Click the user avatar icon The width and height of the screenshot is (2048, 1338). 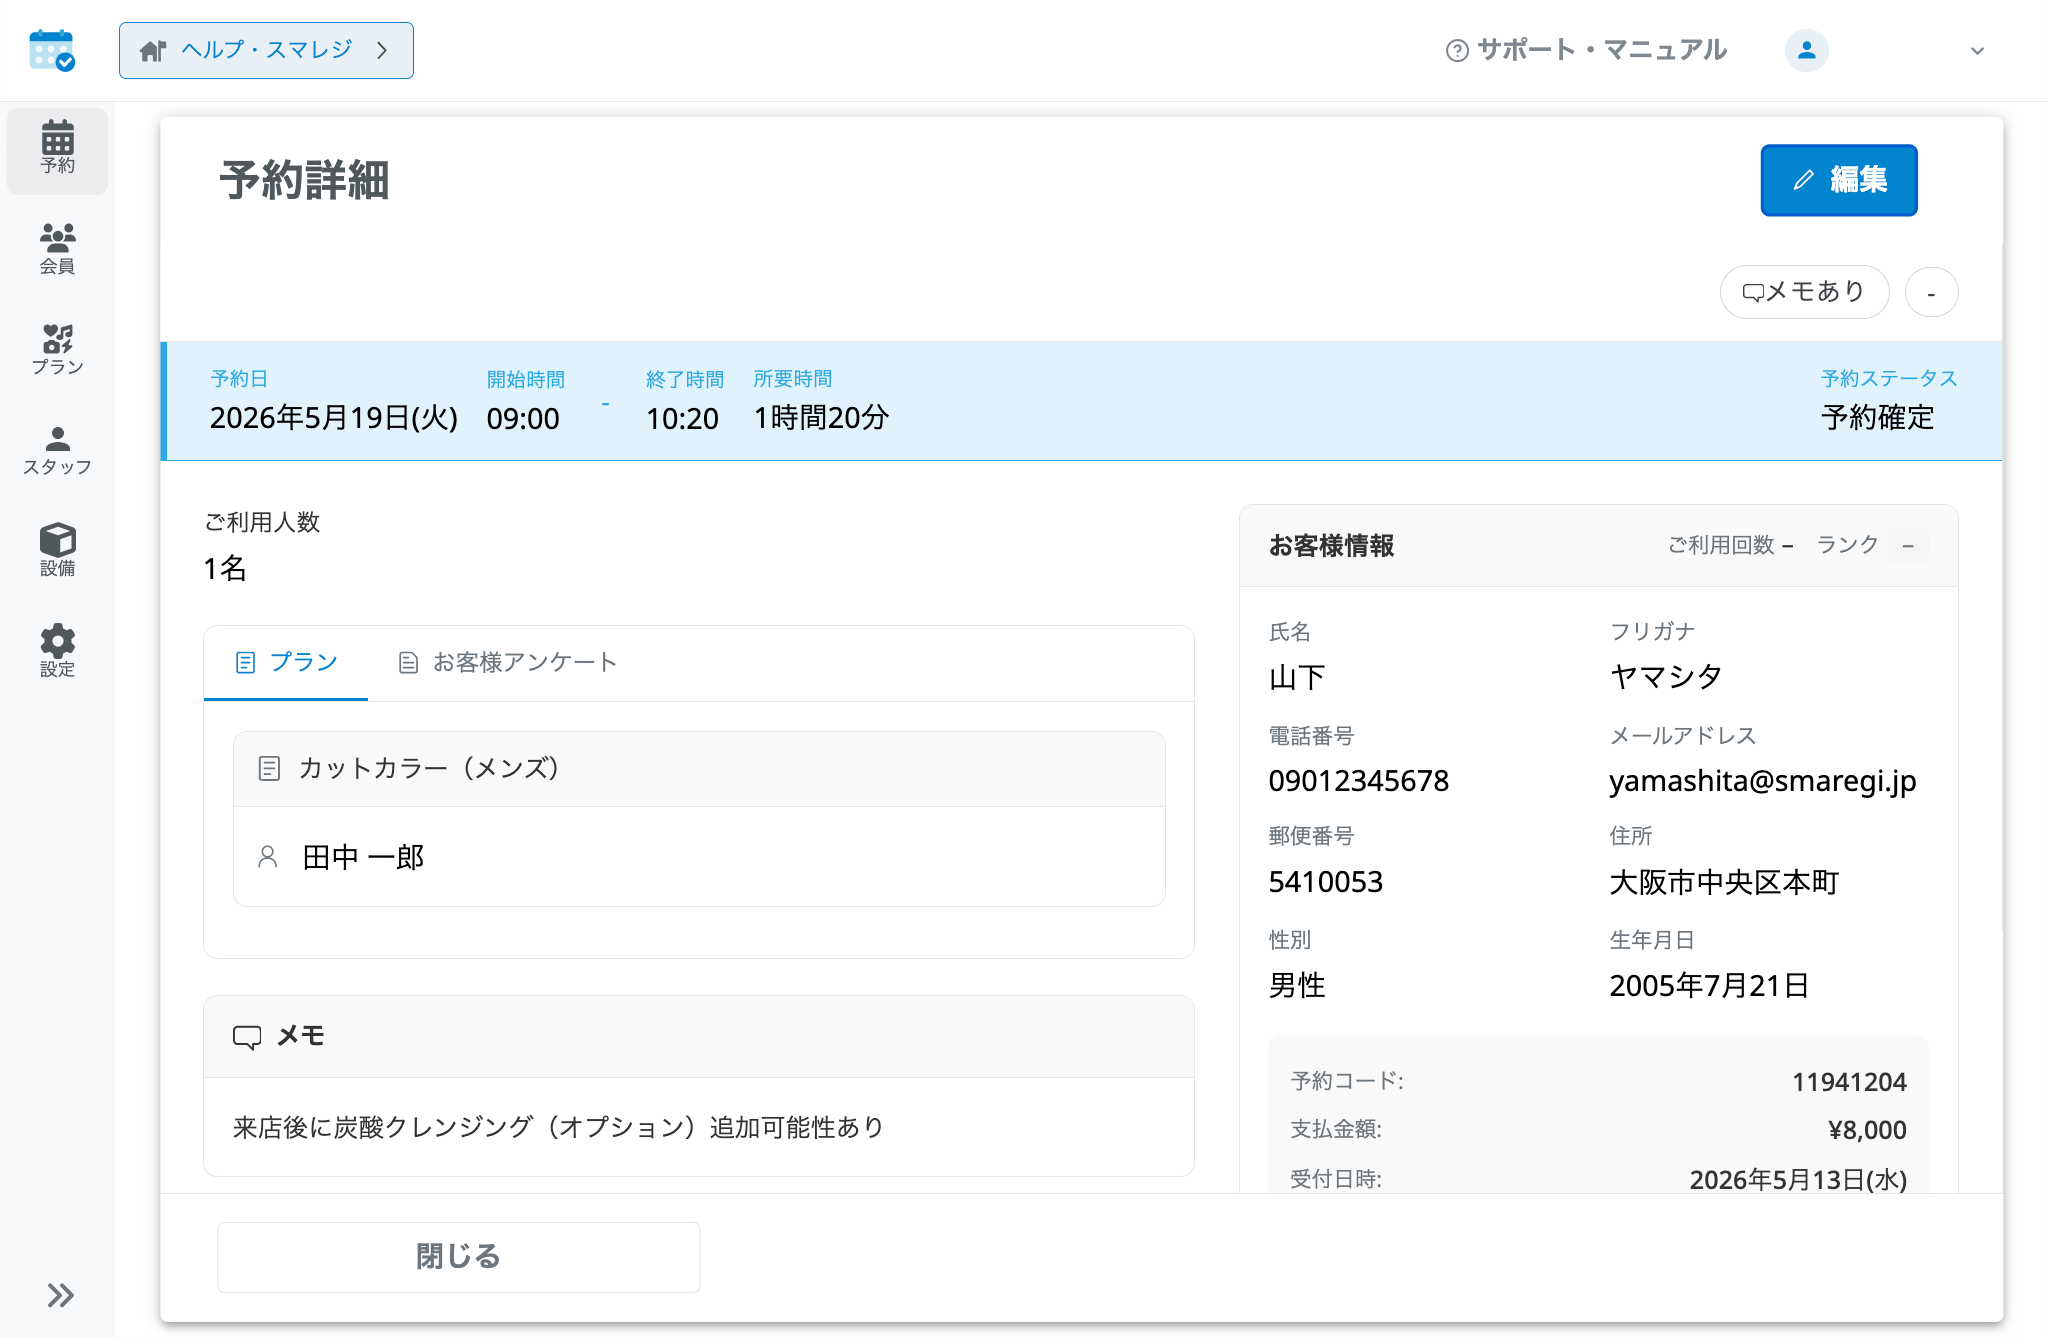click(1806, 50)
